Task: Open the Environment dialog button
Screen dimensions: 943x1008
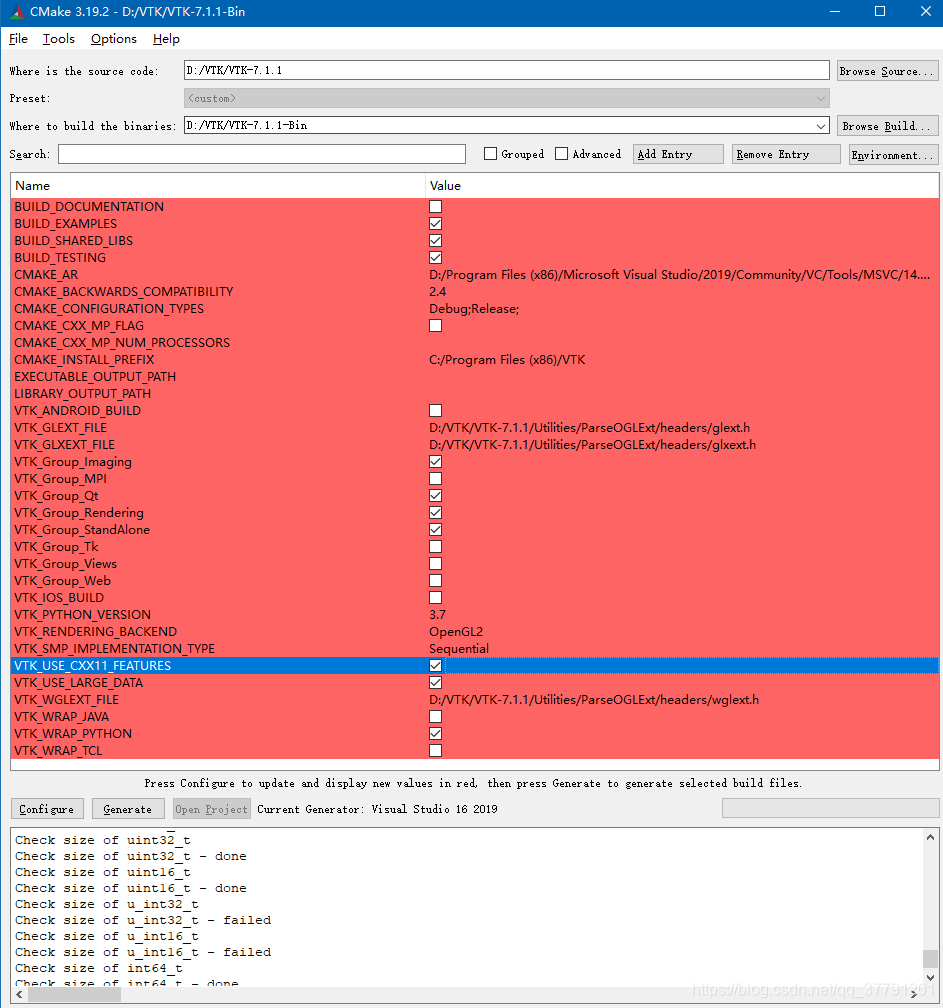Action: [x=894, y=154]
